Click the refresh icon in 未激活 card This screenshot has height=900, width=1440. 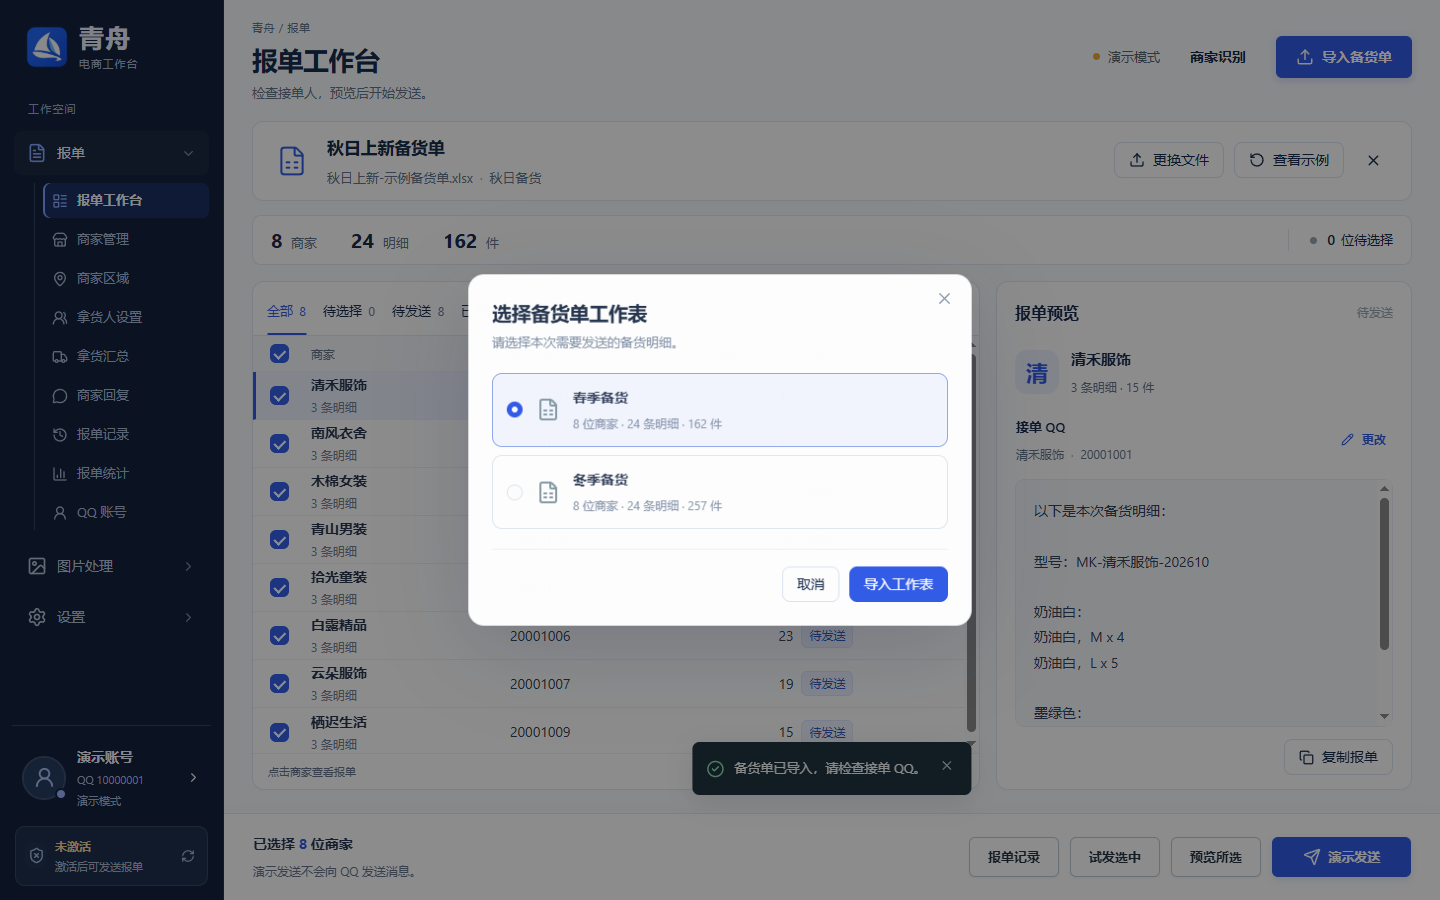click(187, 856)
